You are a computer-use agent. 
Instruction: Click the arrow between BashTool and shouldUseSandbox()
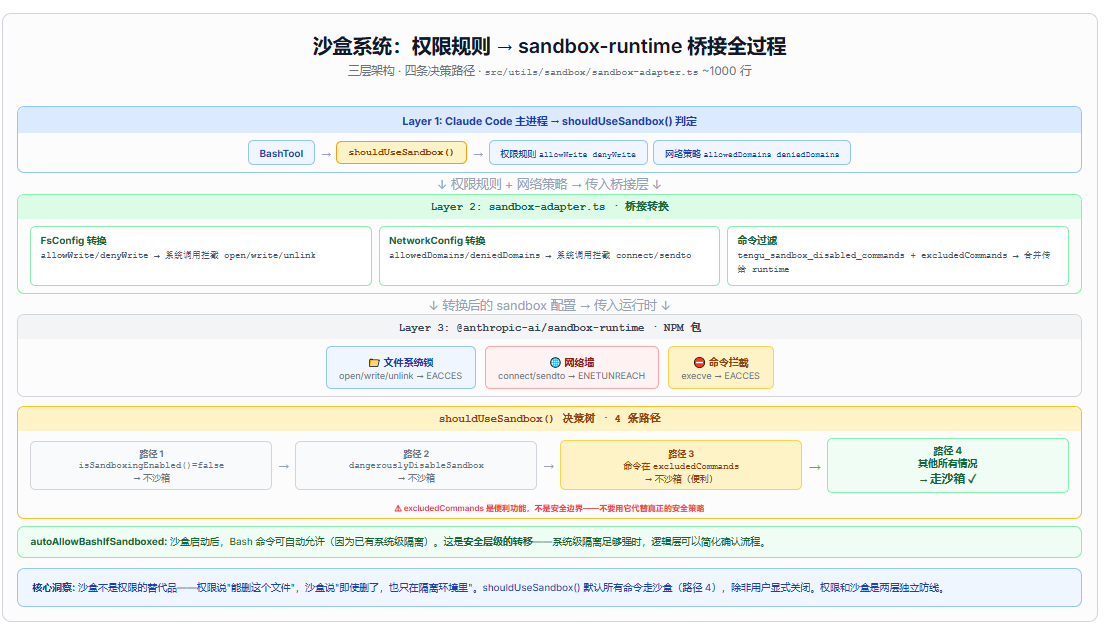pos(326,153)
